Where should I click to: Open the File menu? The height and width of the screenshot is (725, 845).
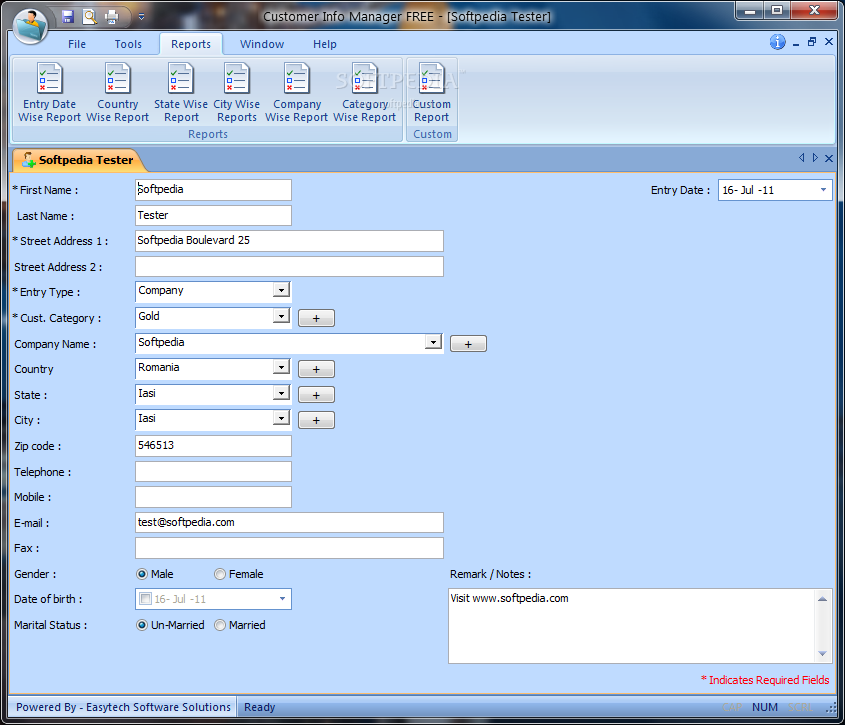tap(77, 44)
